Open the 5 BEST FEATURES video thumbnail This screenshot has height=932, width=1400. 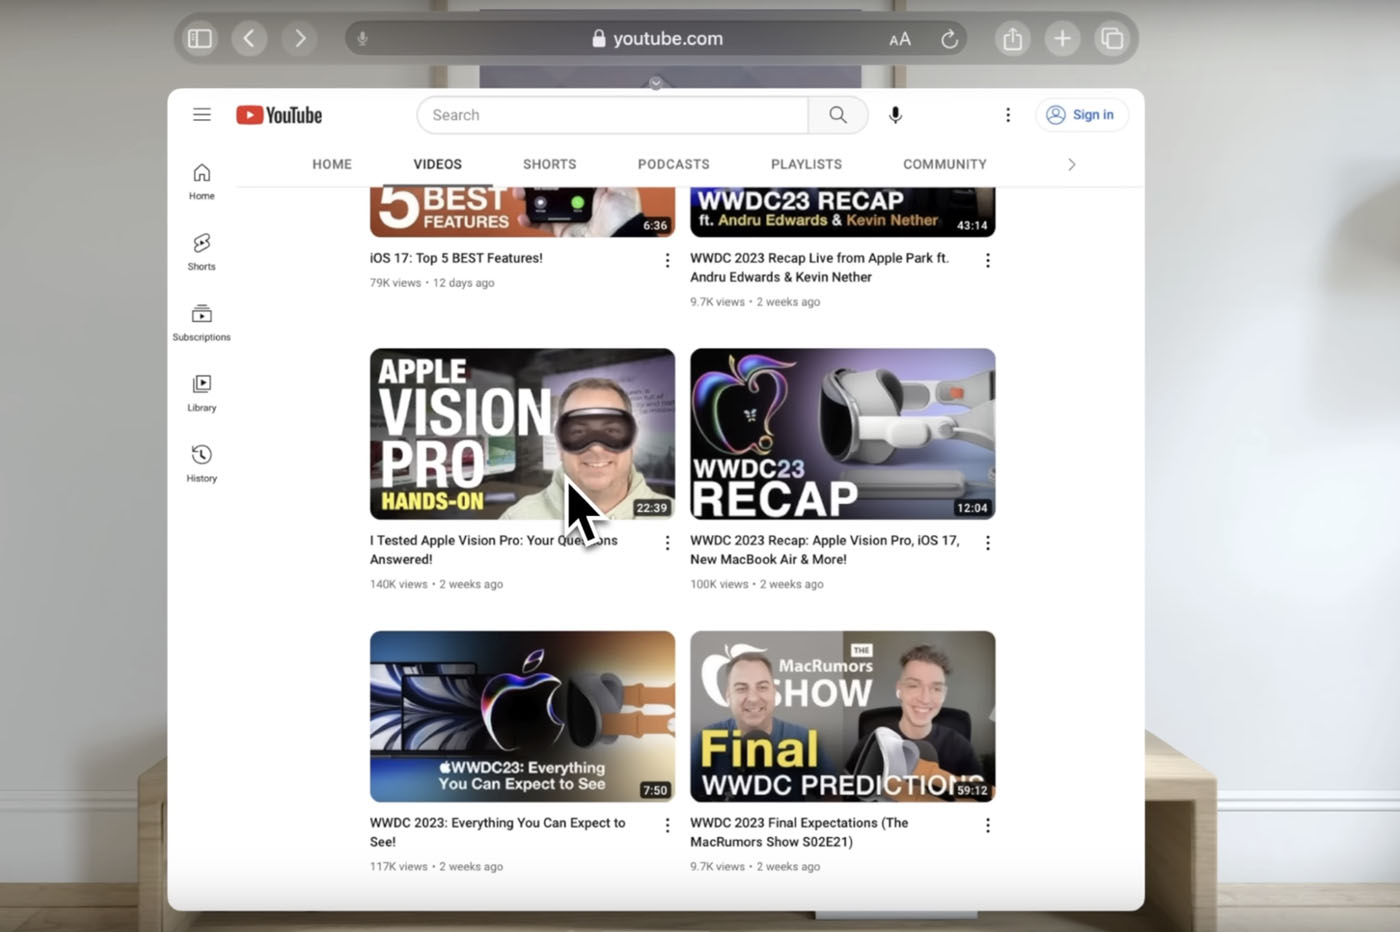522,212
